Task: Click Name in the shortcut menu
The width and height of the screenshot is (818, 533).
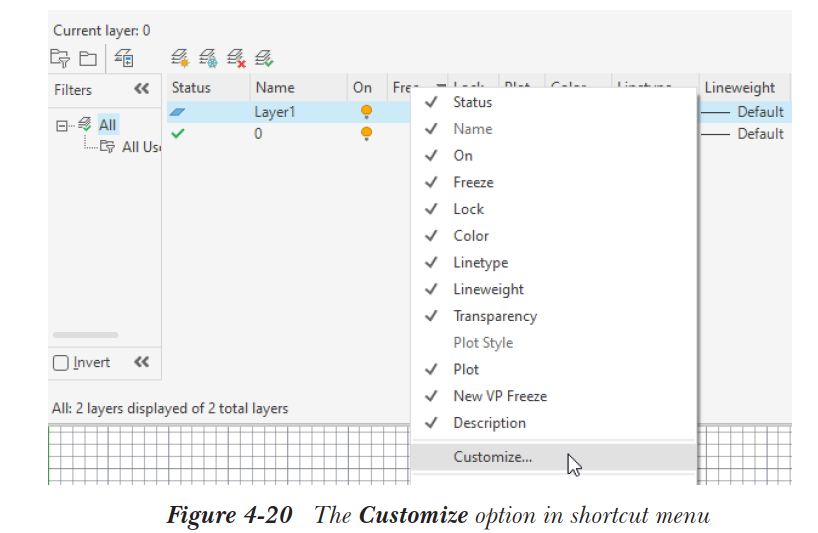Action: [554, 129]
